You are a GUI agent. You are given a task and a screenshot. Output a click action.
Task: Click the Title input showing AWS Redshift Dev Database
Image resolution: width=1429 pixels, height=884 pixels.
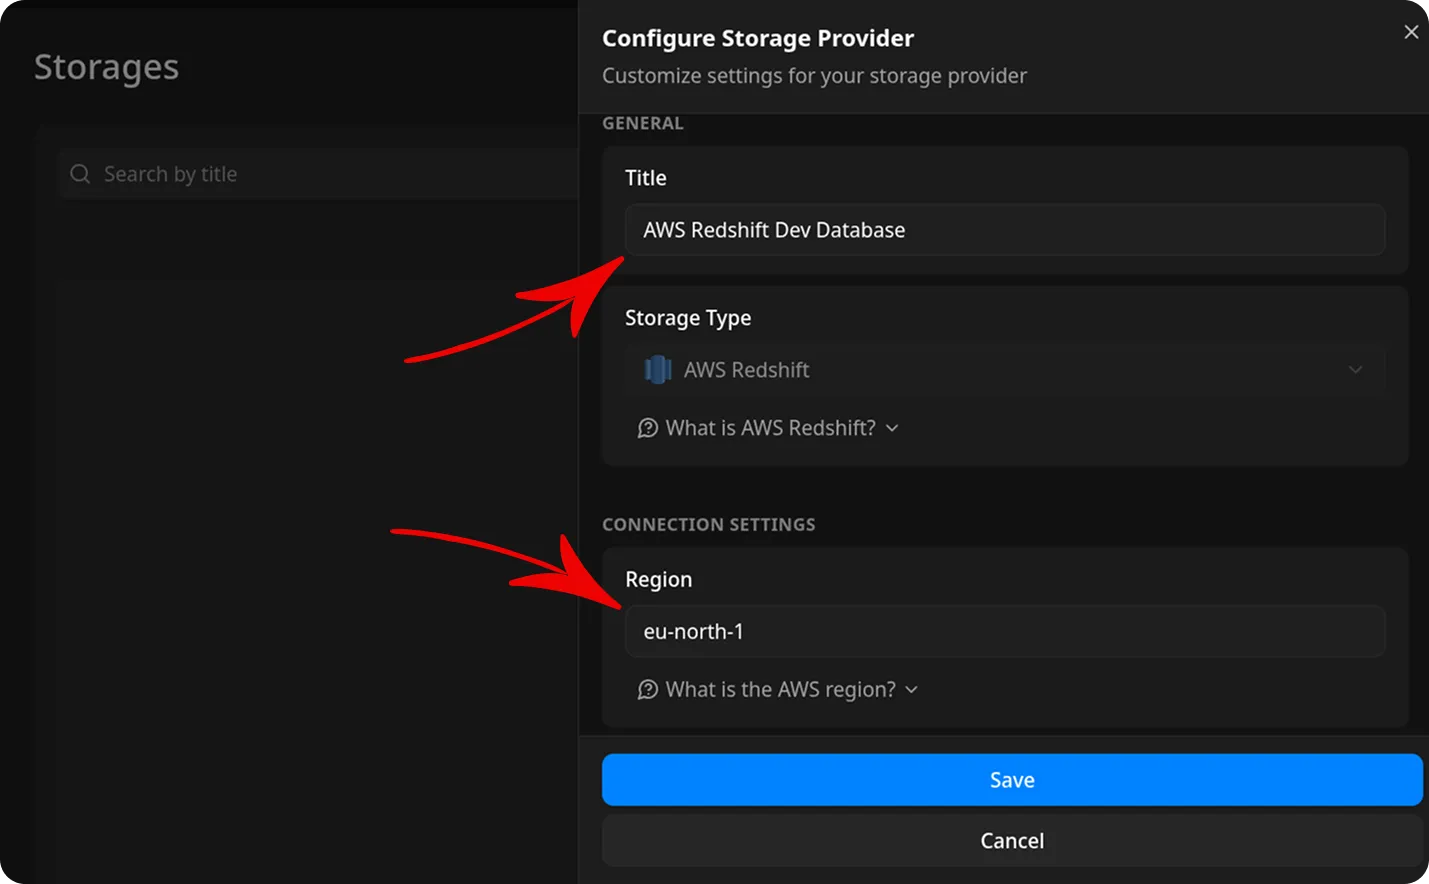point(1004,229)
